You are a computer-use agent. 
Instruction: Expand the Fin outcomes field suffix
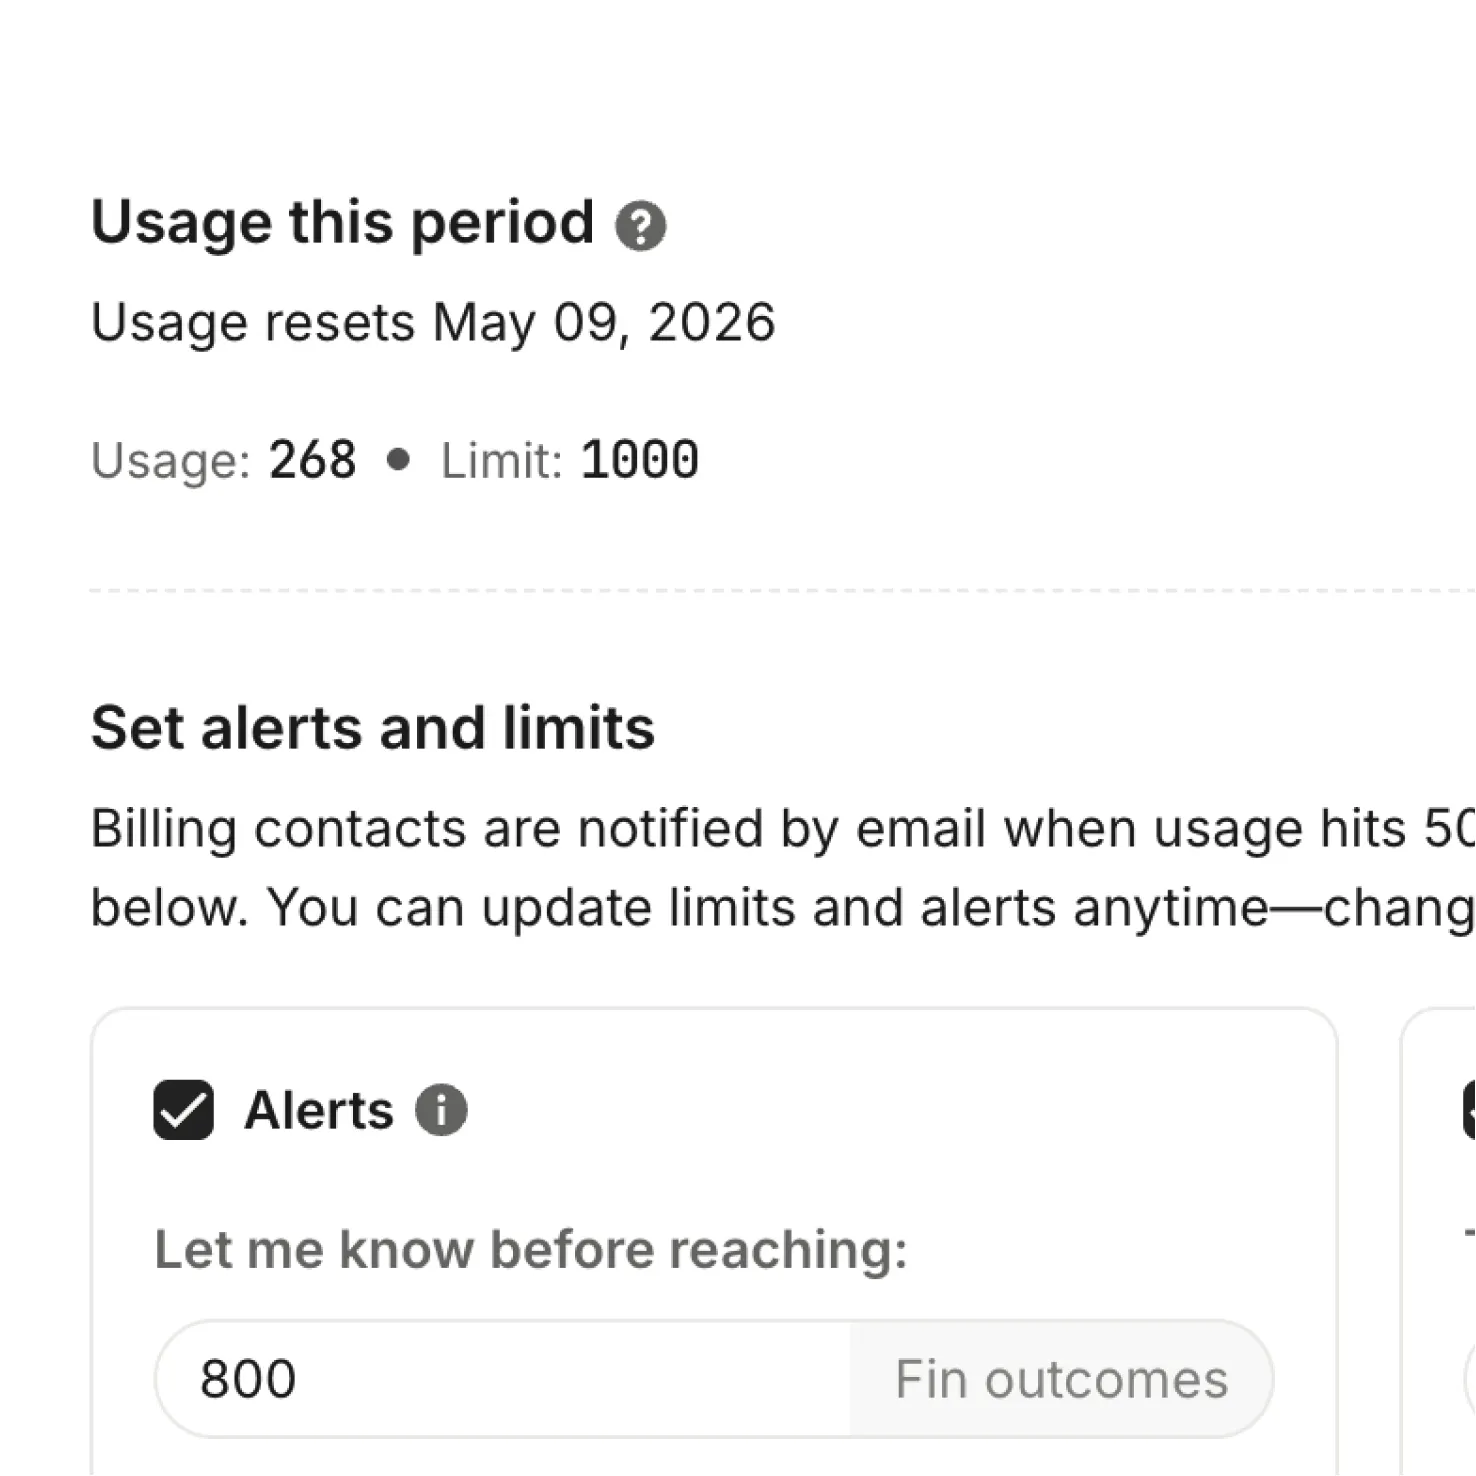tap(1061, 1378)
